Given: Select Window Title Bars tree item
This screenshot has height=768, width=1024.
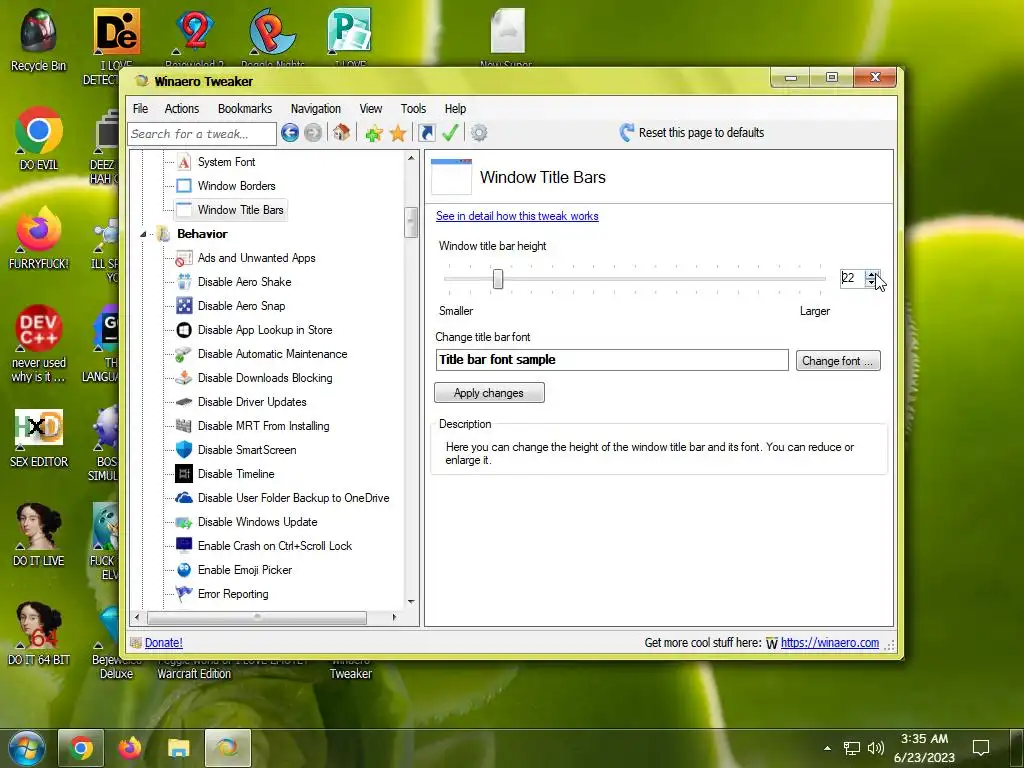Looking at the screenshot, I should 240,210.
